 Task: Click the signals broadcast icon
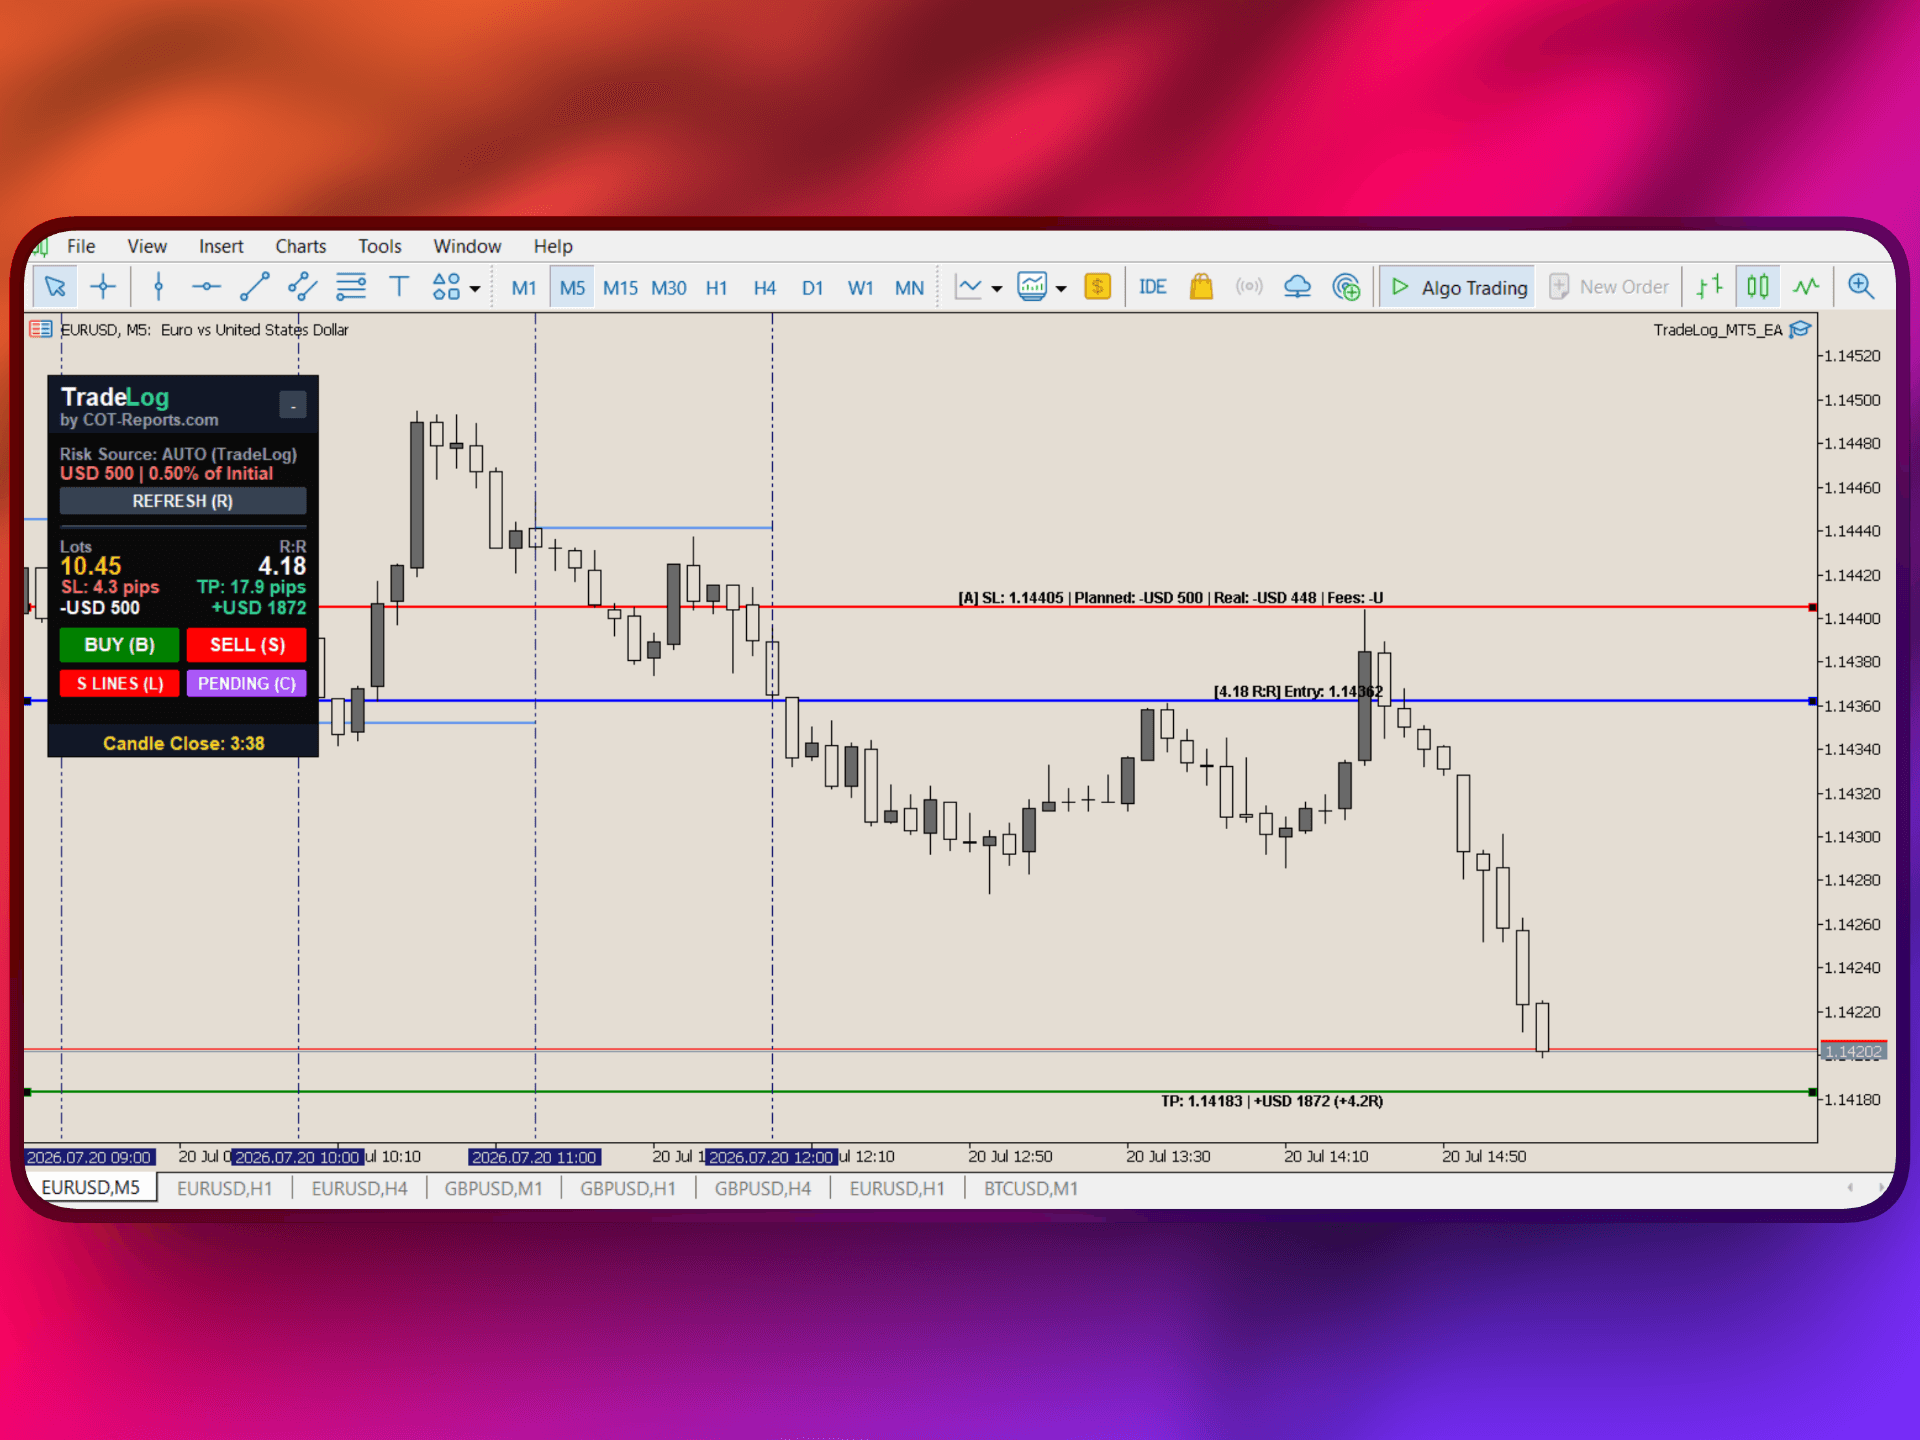click(1249, 288)
